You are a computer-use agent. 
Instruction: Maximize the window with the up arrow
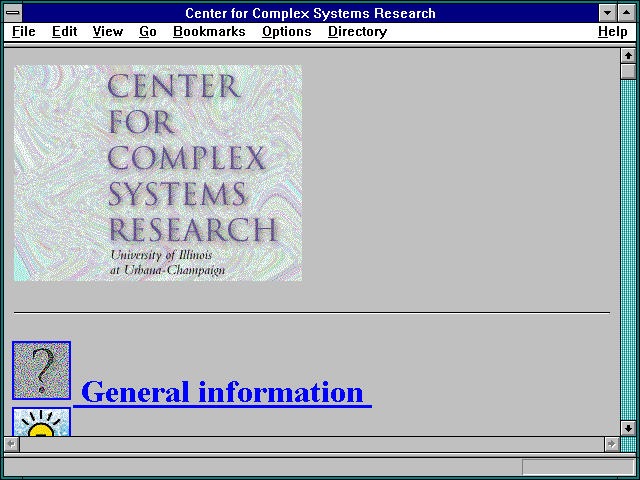point(627,13)
